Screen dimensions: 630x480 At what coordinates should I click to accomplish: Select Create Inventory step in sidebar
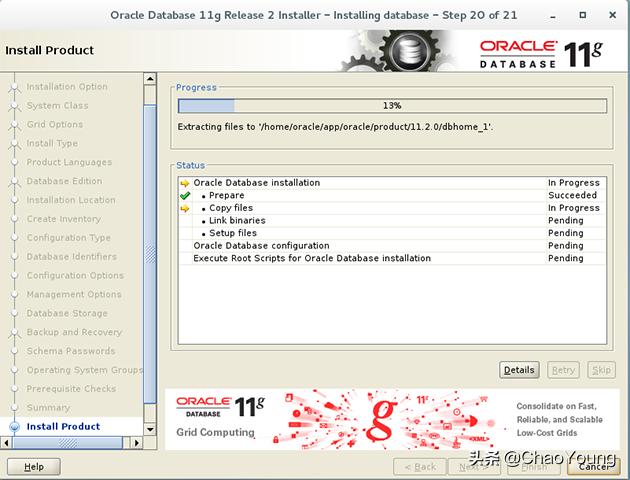click(64, 219)
